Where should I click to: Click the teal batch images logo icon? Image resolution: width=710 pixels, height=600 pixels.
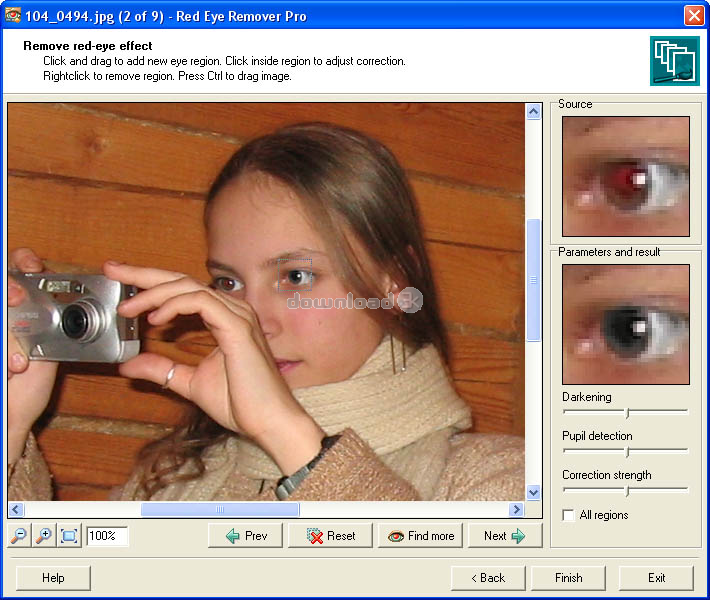675,61
